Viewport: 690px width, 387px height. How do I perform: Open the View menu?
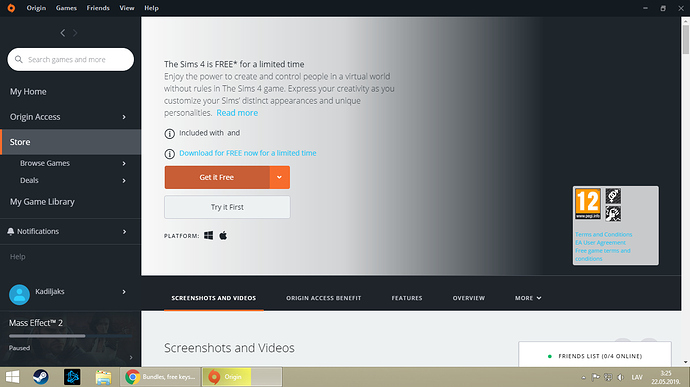pos(127,8)
